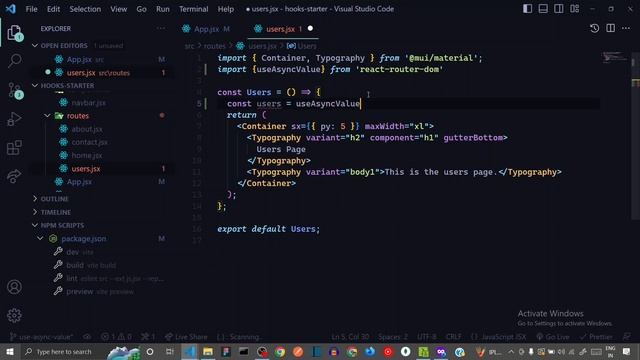
Task: Open the Extensions view
Action: click(x=14, y=147)
